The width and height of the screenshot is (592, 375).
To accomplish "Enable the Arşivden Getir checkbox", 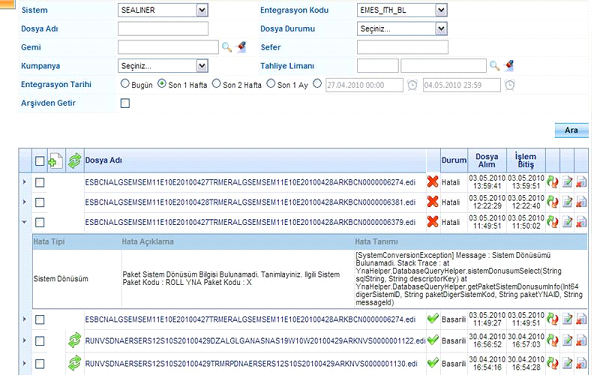I will [125, 103].
